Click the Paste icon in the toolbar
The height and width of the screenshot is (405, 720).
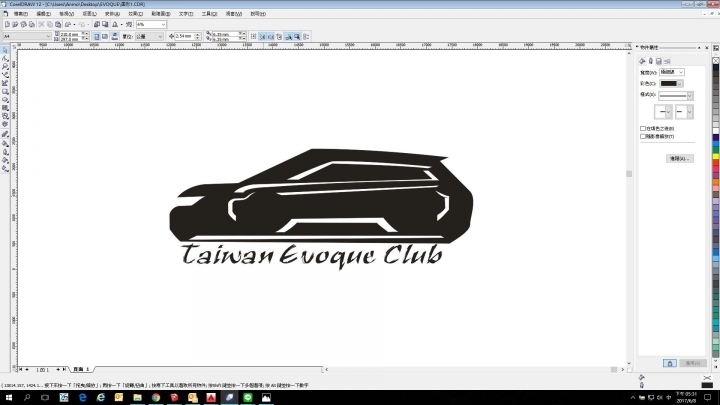tap(58, 24)
